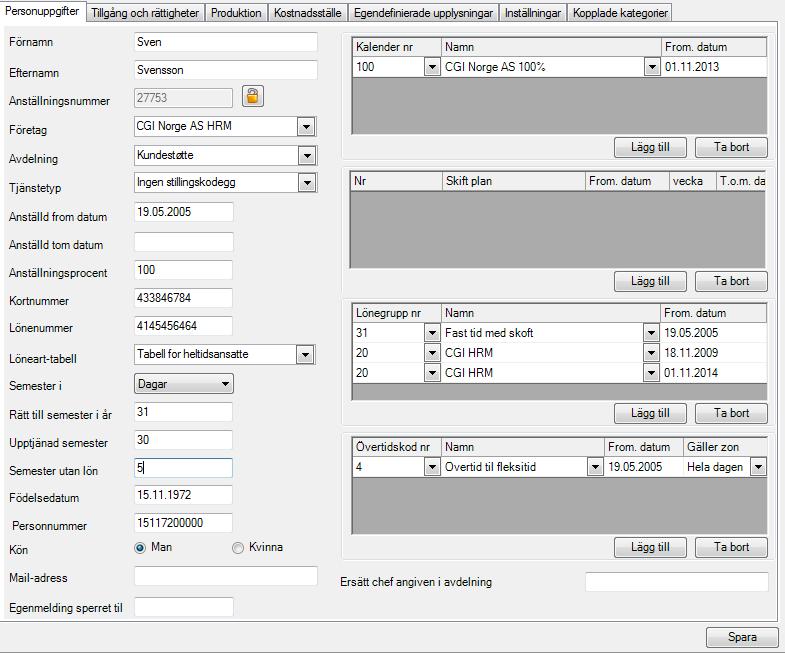Open the Löneart-tabell dropdown
This screenshot has width=785, height=653.
pos(305,355)
